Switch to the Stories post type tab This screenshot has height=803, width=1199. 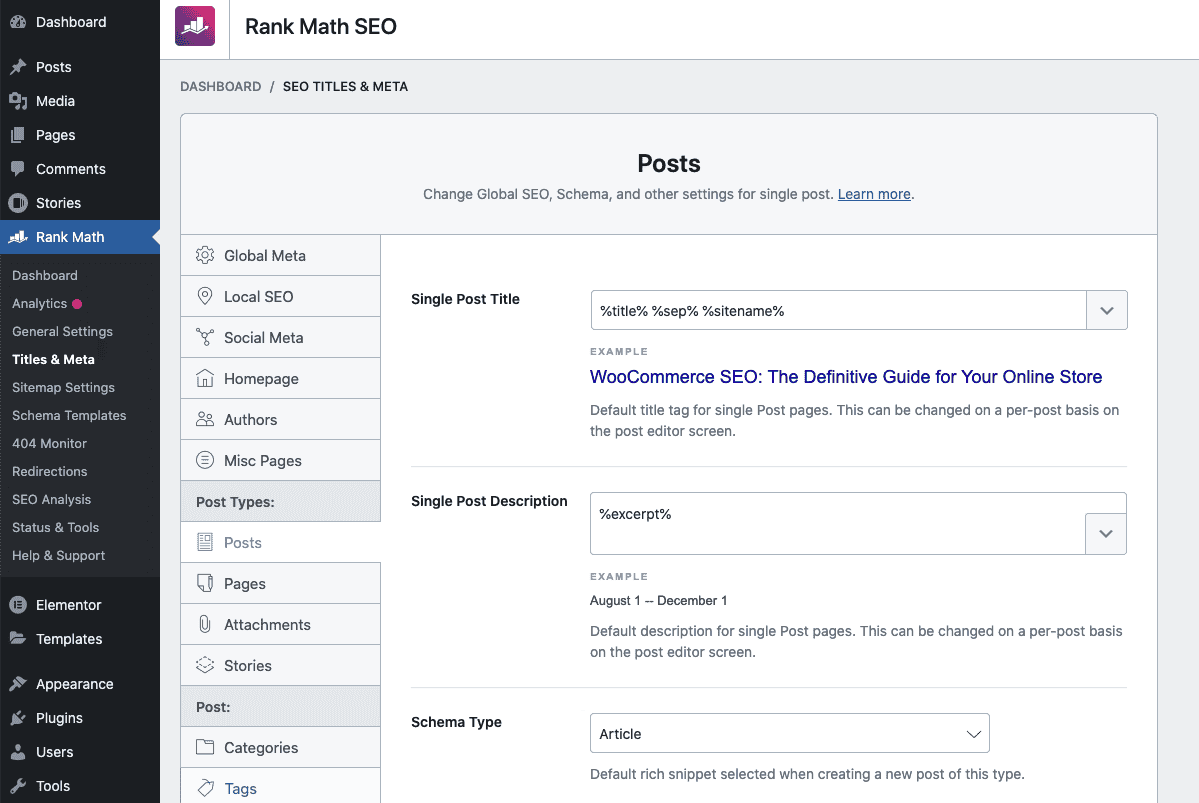click(x=247, y=665)
